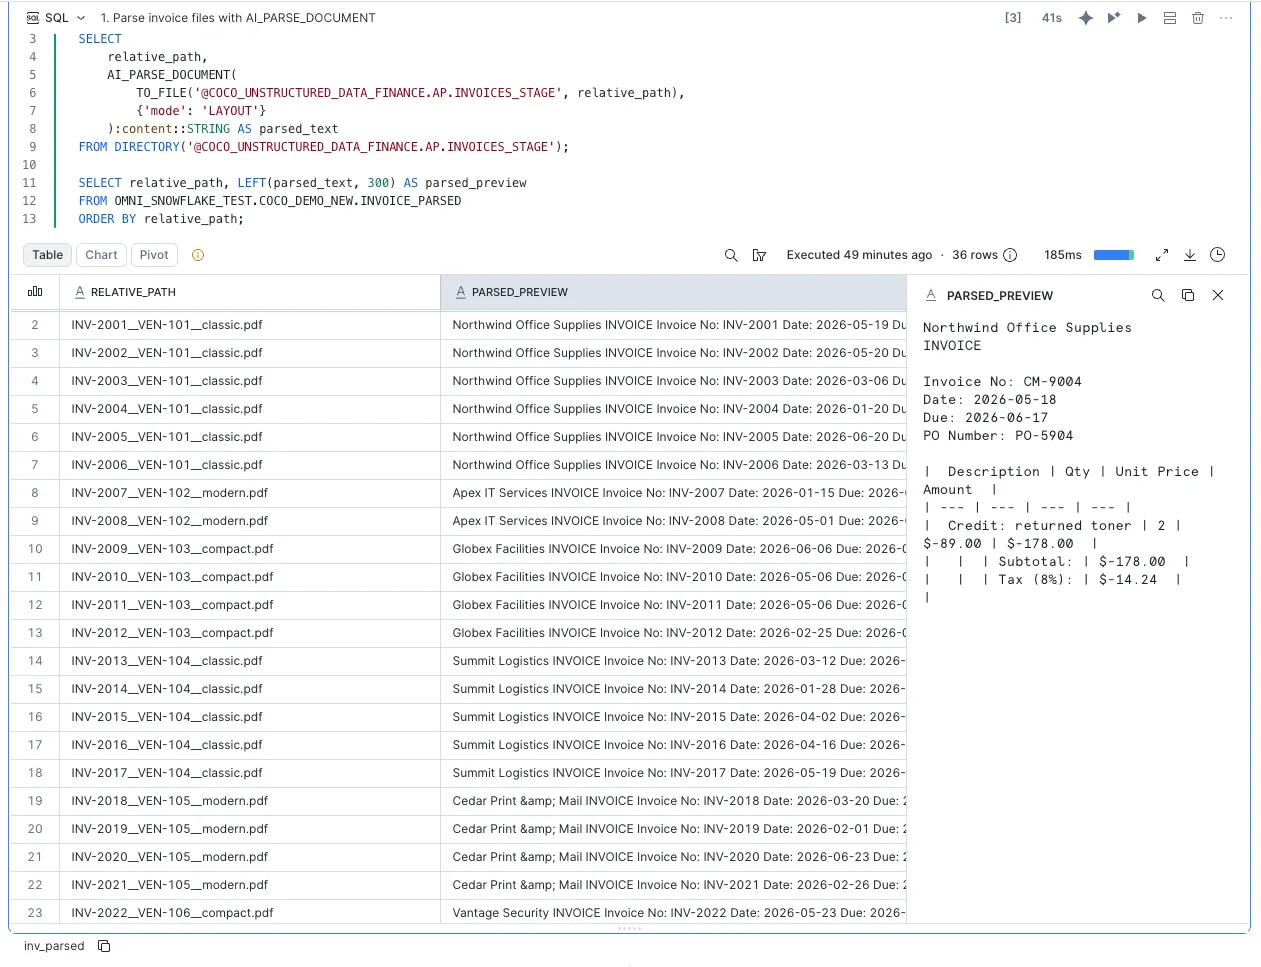1261x967 pixels.
Task: Click the preview cell for Invoice No: INV-2016
Action: (x=673, y=745)
